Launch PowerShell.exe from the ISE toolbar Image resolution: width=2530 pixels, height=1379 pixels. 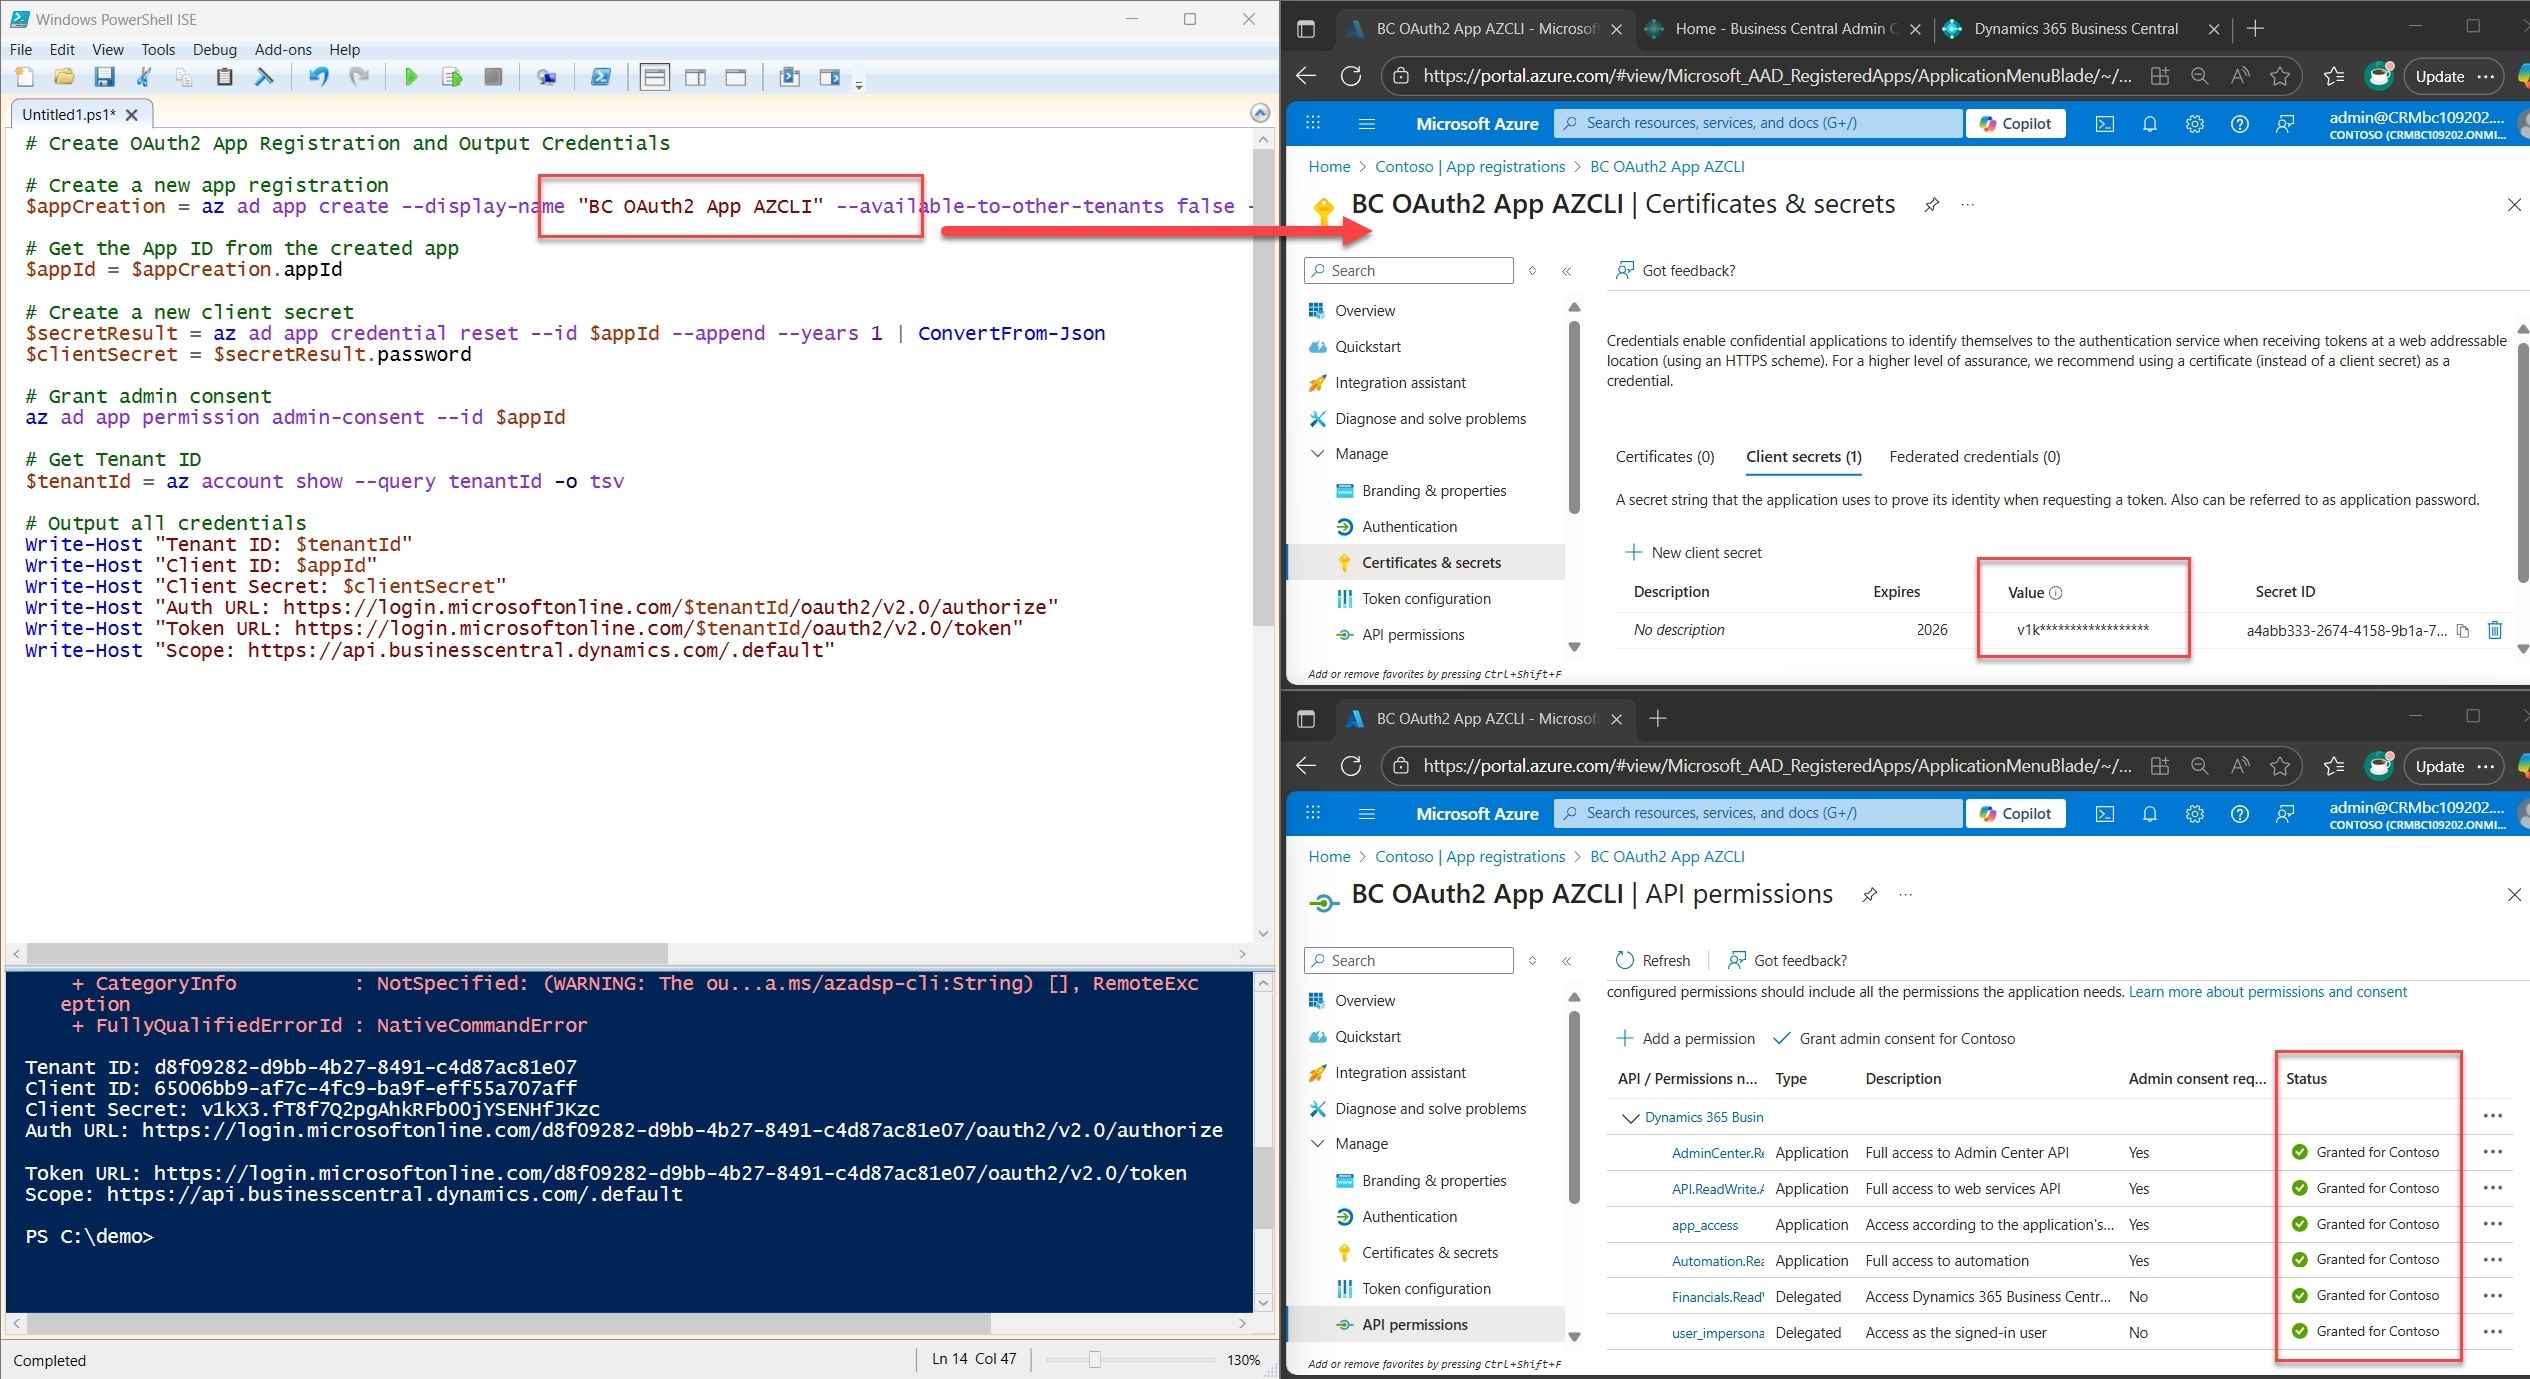pyautogui.click(x=600, y=77)
